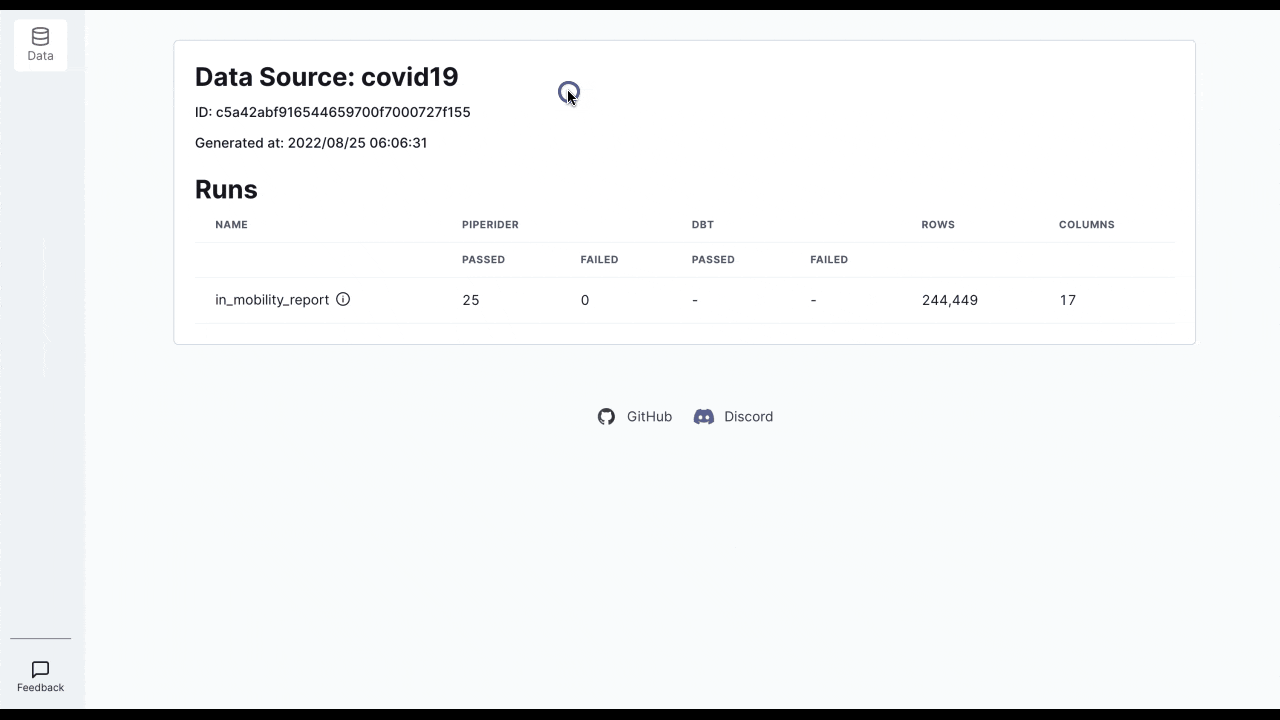Click the GitHub logo icon
1280x720 pixels.
pyautogui.click(x=606, y=416)
